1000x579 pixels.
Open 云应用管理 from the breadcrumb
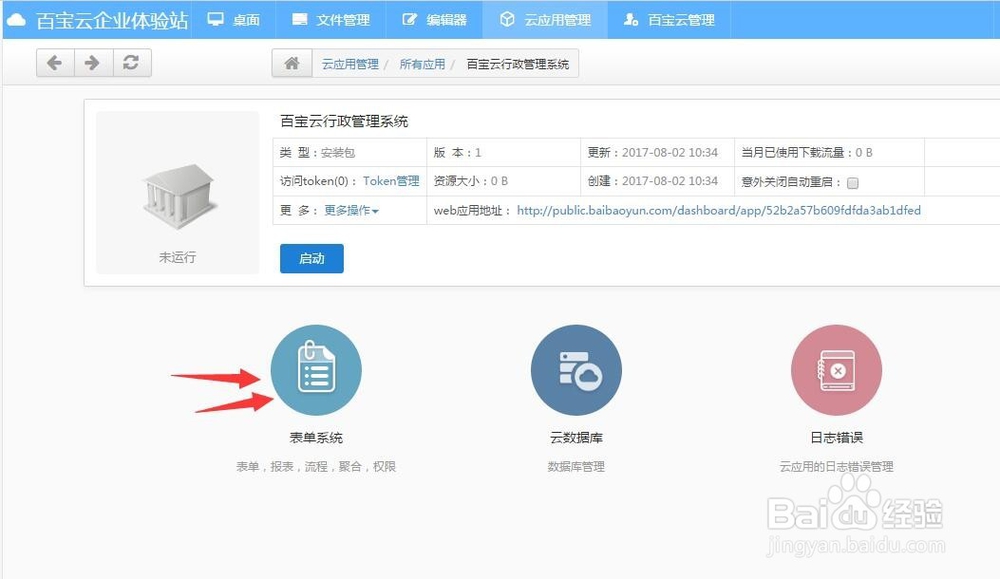click(x=350, y=63)
